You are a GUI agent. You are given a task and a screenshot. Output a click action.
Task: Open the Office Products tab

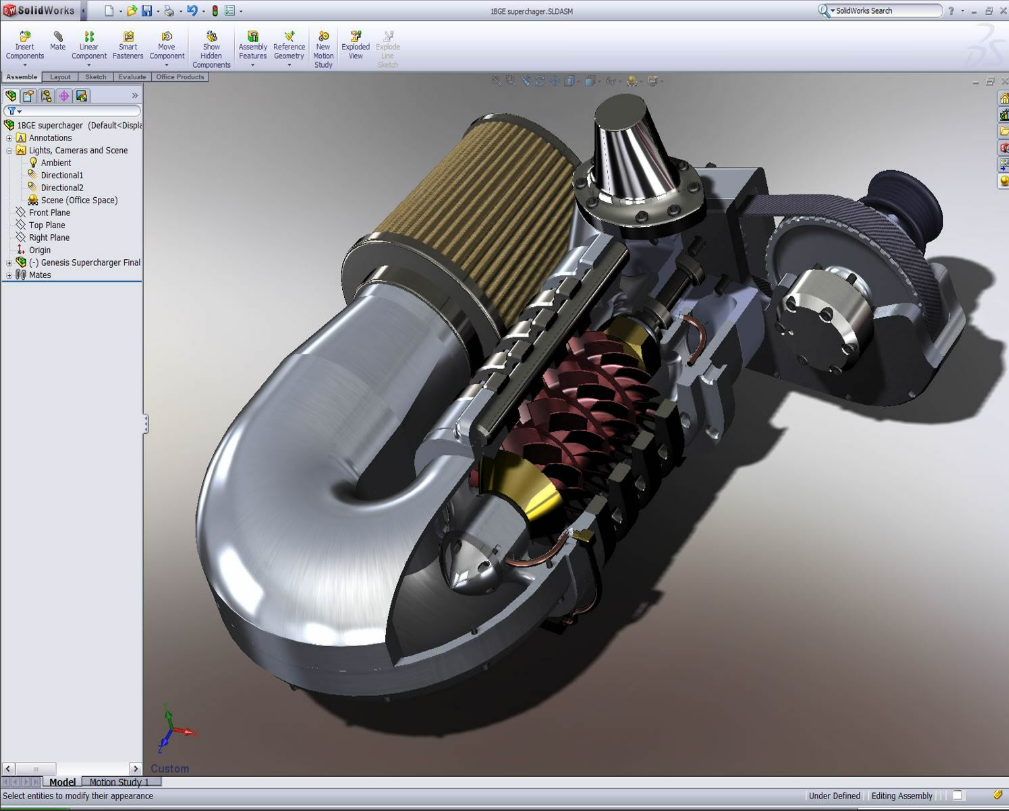[180, 77]
